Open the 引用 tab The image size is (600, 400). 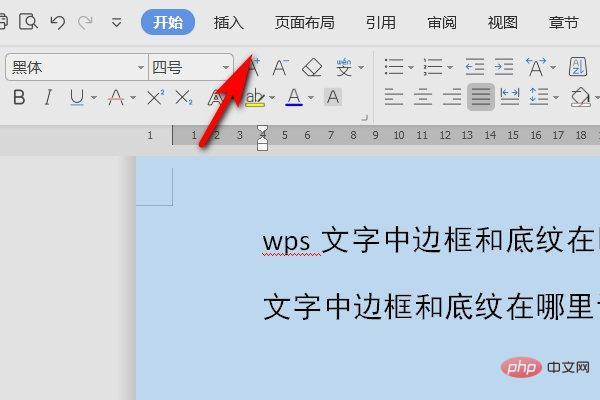tap(381, 23)
